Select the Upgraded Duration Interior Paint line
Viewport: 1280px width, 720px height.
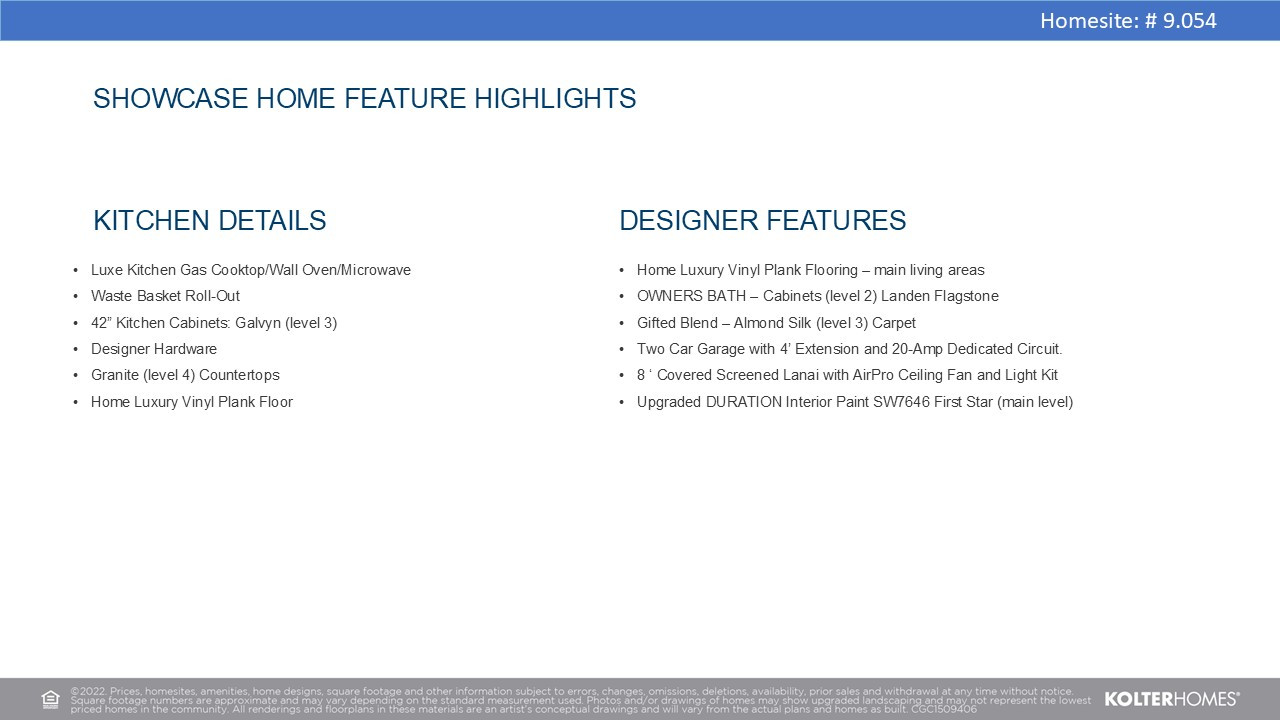854,402
